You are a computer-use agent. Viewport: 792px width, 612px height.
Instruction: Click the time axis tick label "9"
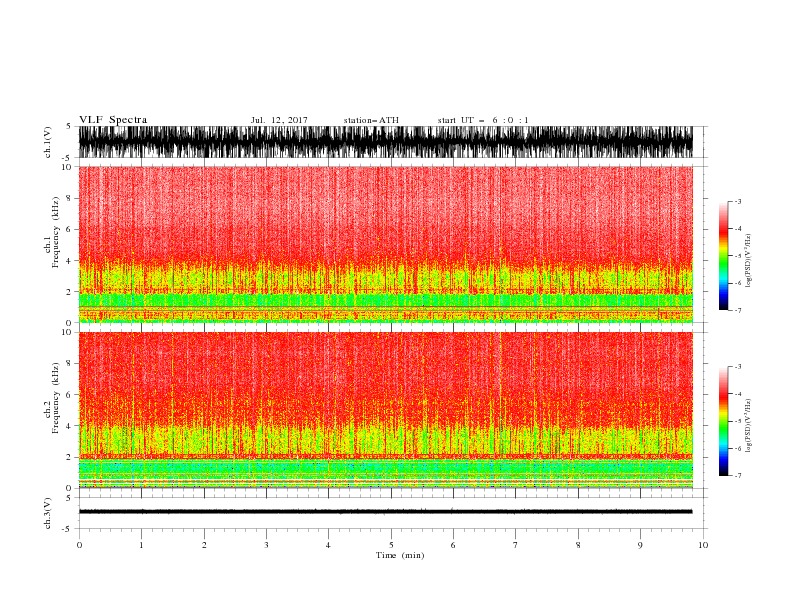tap(640, 545)
